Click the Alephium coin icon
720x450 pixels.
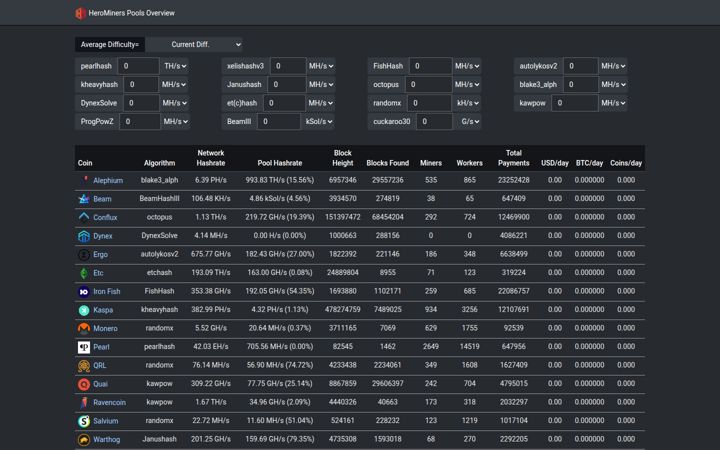84,180
